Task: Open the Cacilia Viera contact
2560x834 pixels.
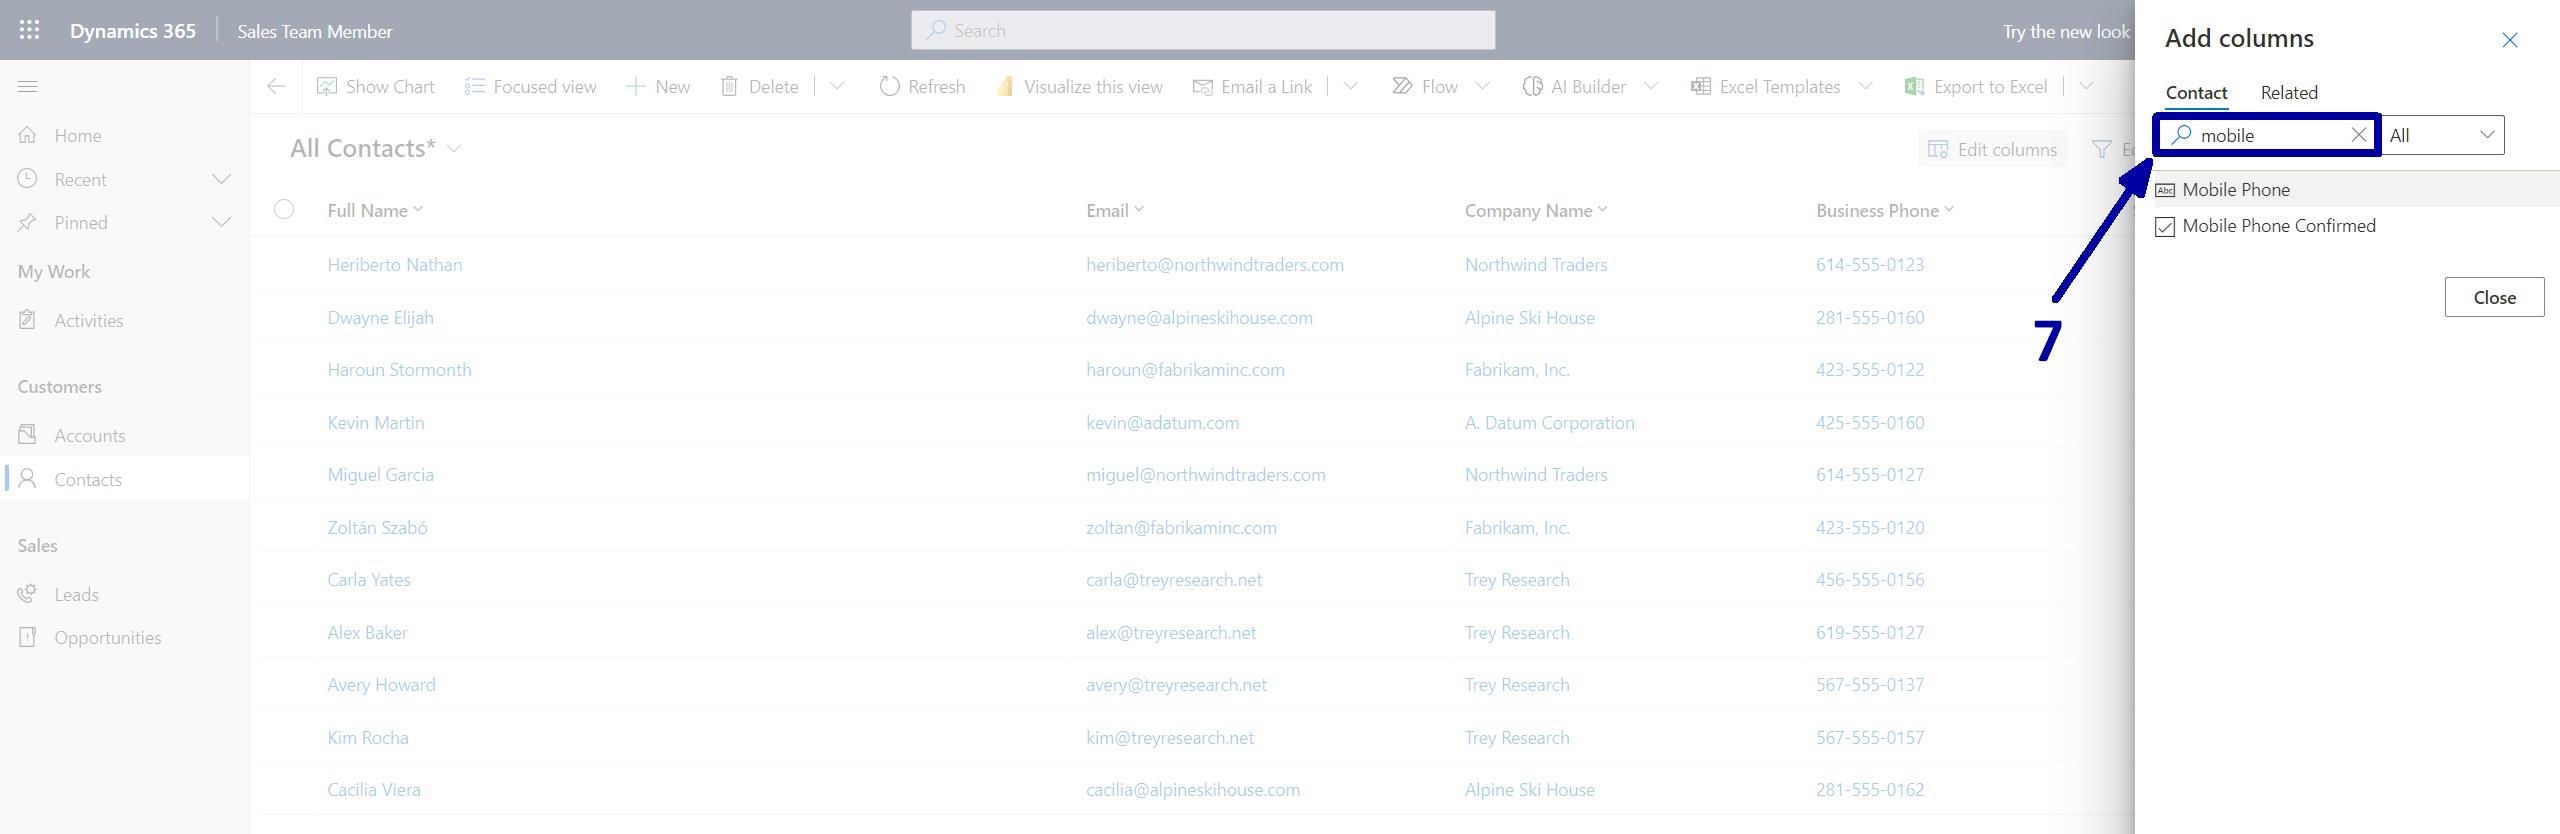Action: pyautogui.click(x=374, y=790)
